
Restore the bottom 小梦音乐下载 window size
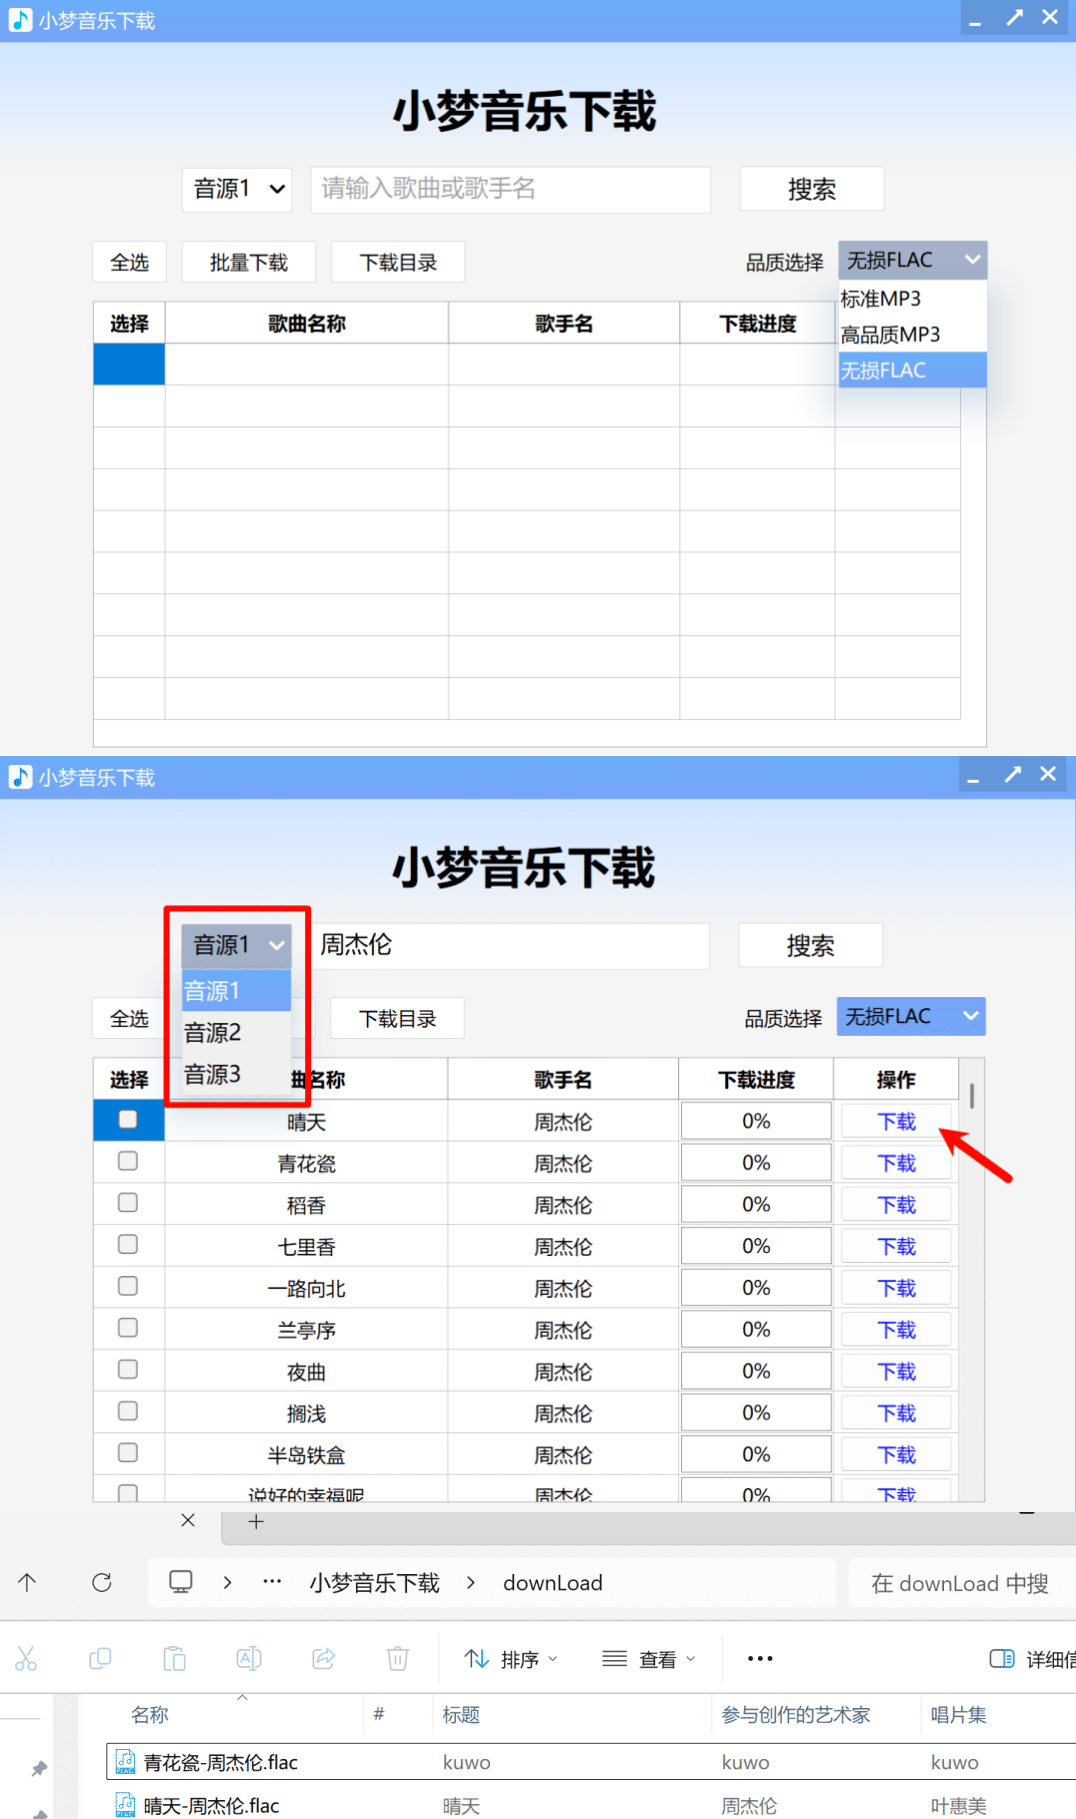pos(1013,774)
